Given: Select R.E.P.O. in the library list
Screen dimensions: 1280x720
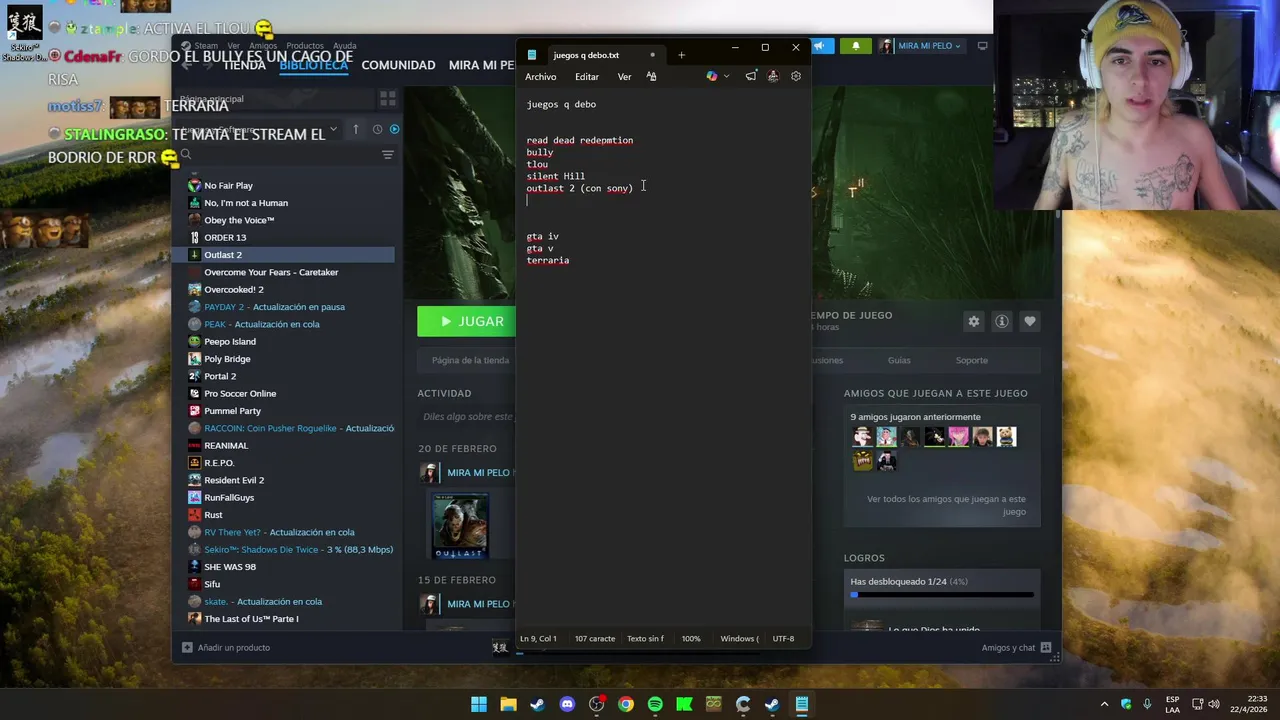Looking at the screenshot, I should tap(219, 463).
